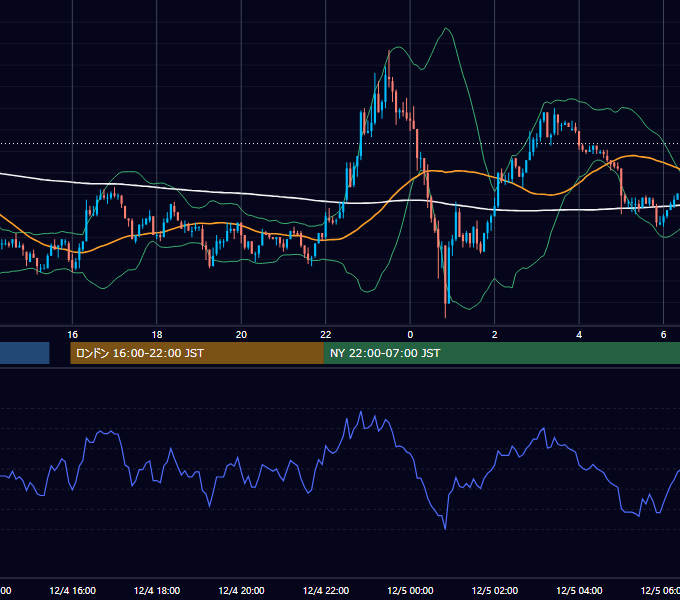Select the solid blue session bar
This screenshot has height=600, width=680.
click(x=25, y=353)
